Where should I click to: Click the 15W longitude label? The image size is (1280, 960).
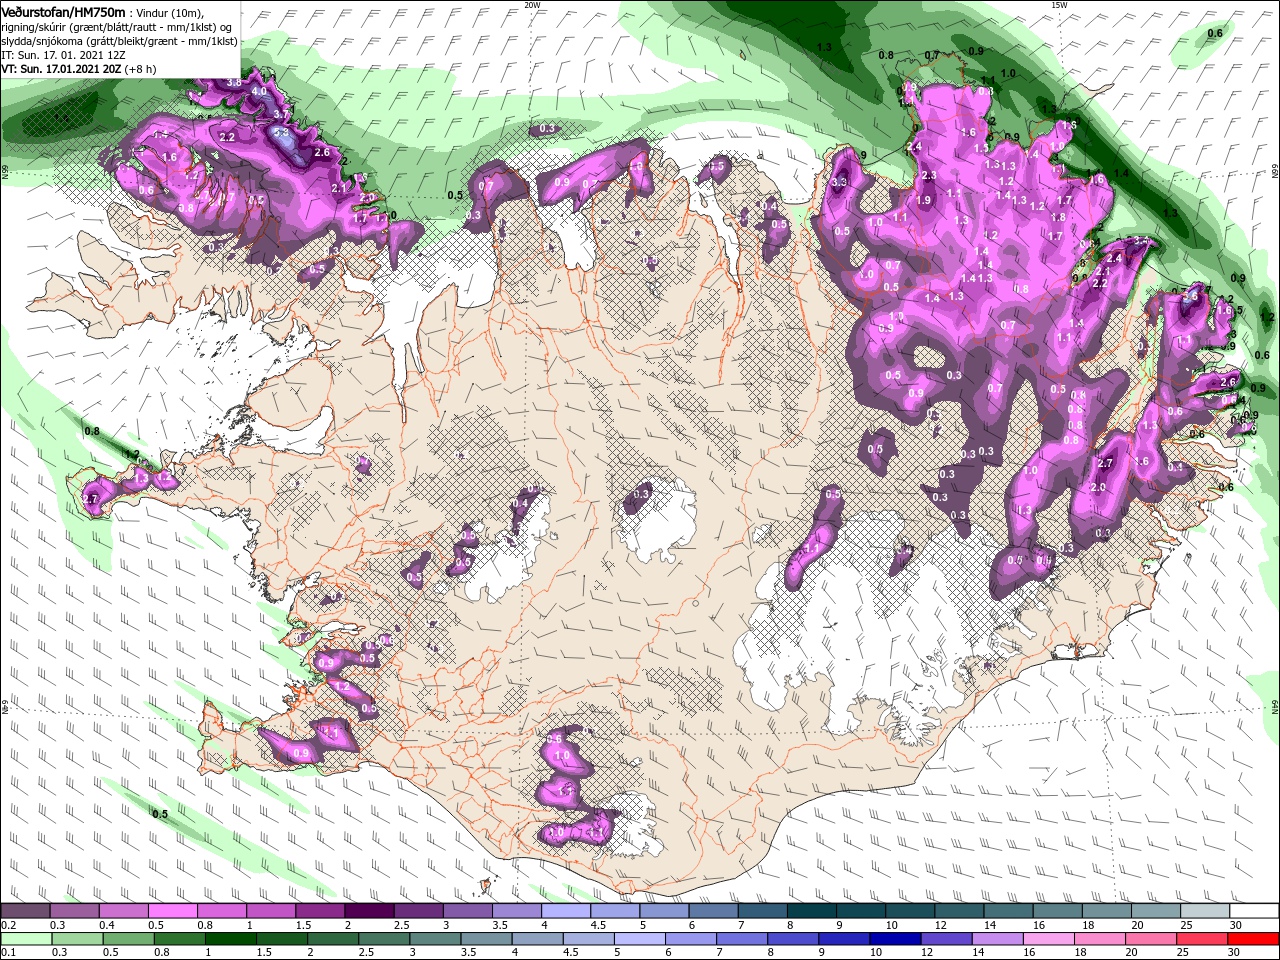pyautogui.click(x=1059, y=4)
